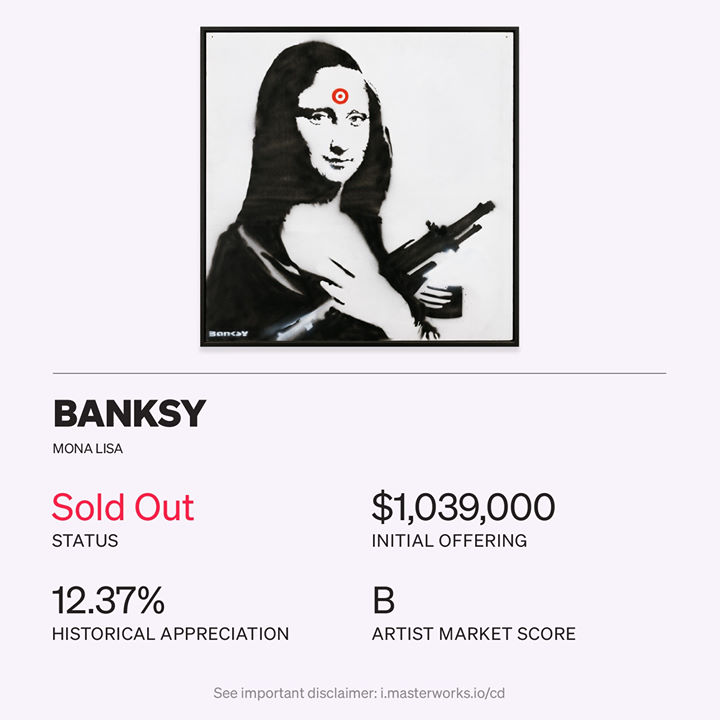Click the ARTIST MARKET SCORE label
Screen dimensions: 720x720
coord(473,634)
